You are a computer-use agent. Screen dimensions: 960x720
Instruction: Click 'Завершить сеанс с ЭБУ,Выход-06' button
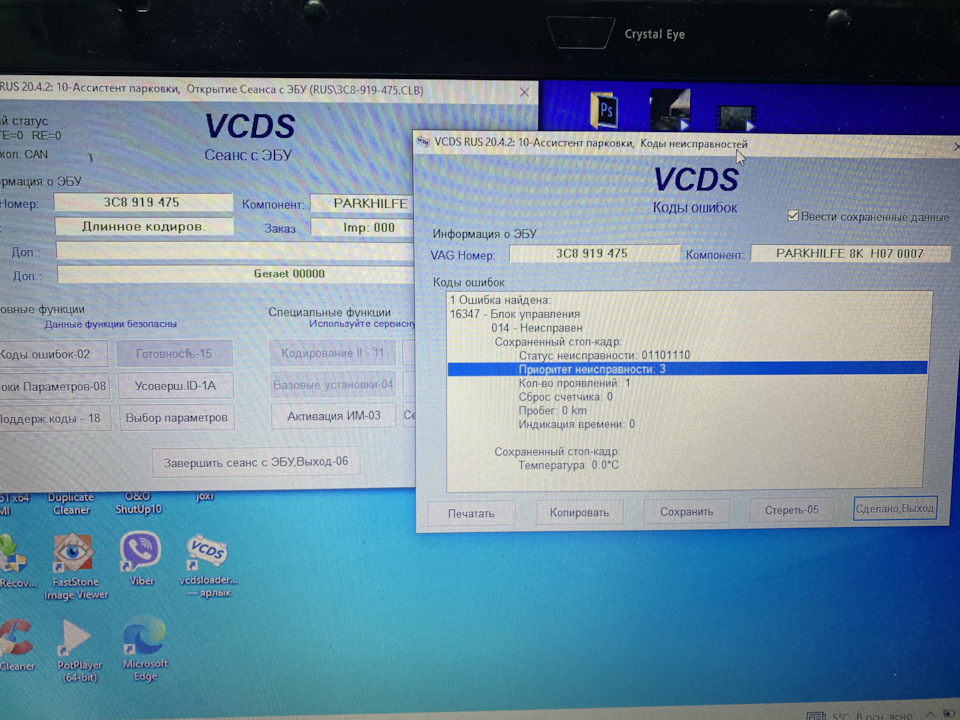(256, 462)
